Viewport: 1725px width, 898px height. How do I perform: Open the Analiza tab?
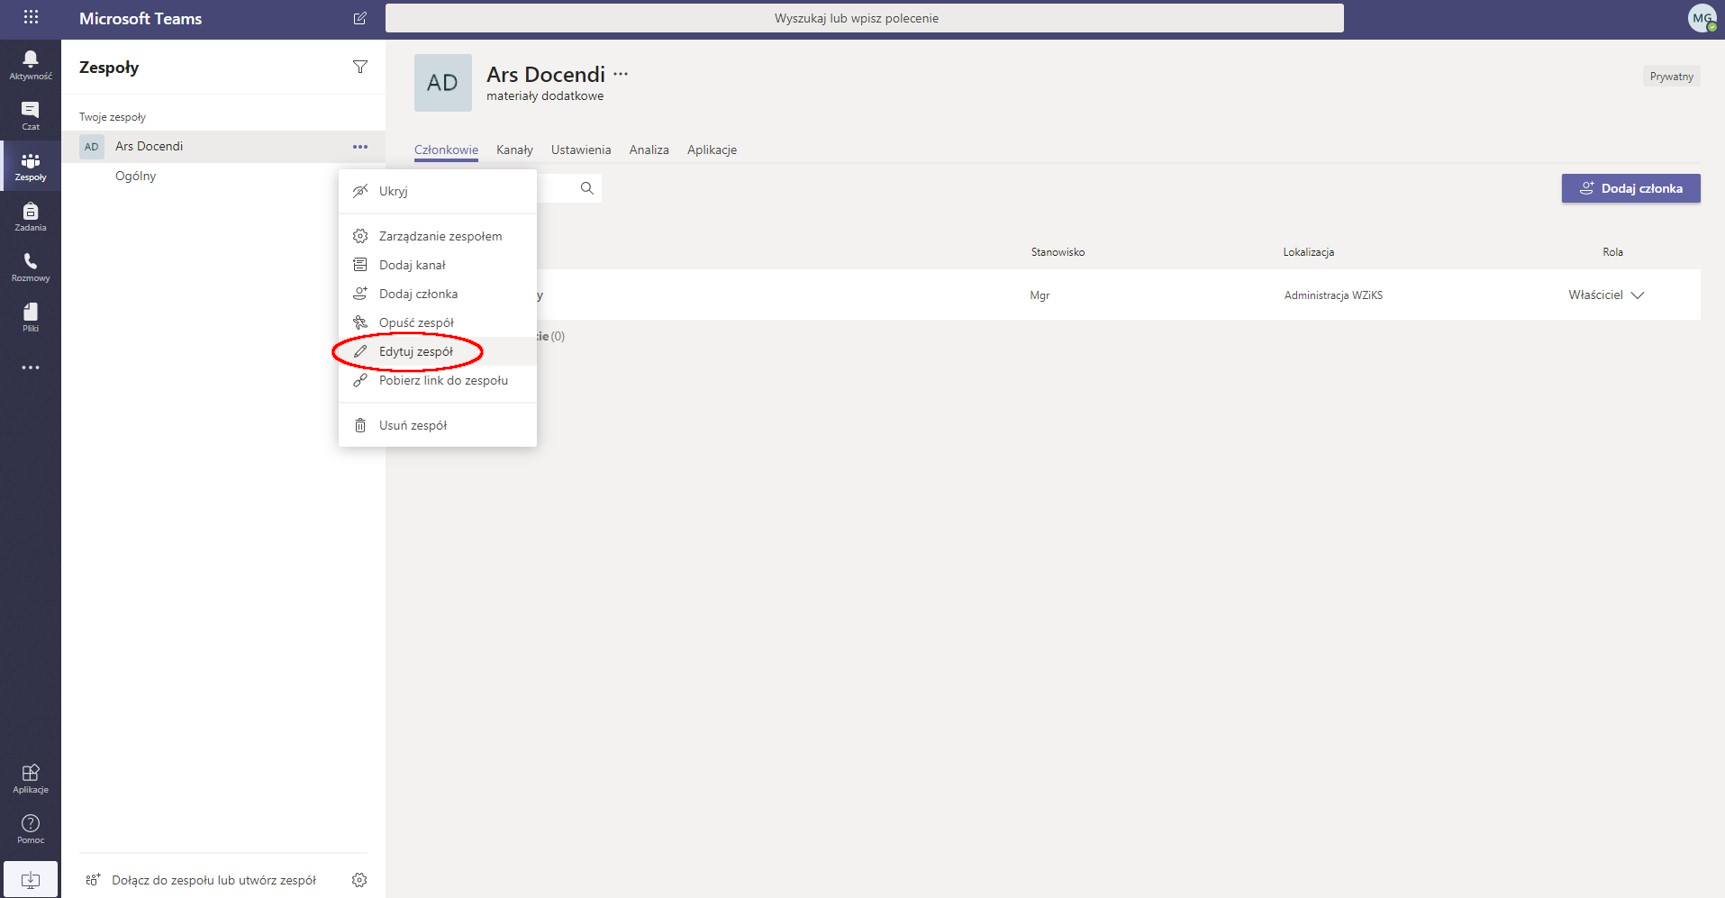[x=649, y=150]
